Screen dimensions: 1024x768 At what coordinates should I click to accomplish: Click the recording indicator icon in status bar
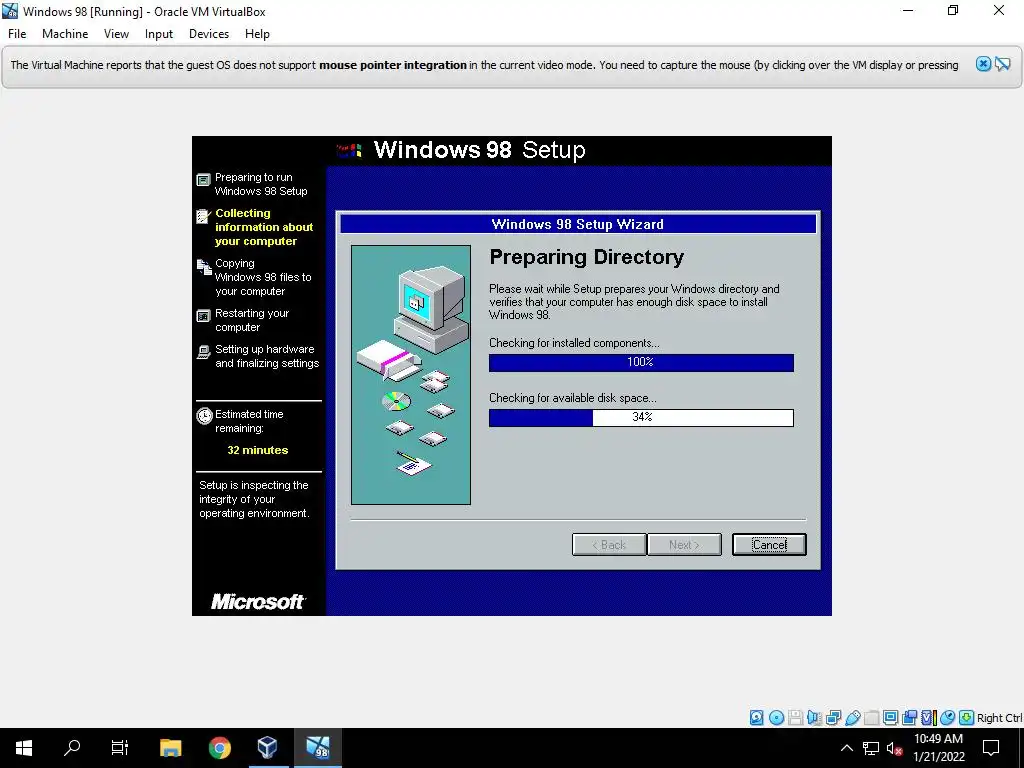coord(909,718)
